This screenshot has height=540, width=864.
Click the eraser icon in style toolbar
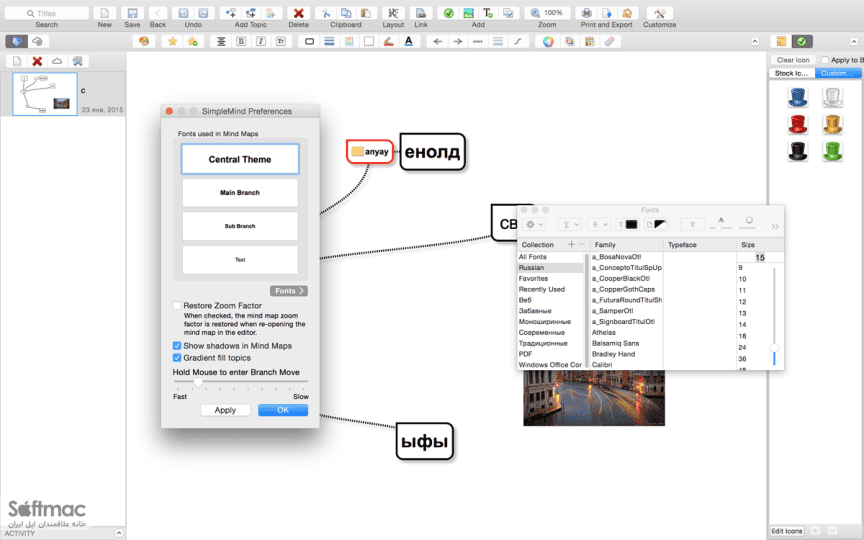[609, 41]
